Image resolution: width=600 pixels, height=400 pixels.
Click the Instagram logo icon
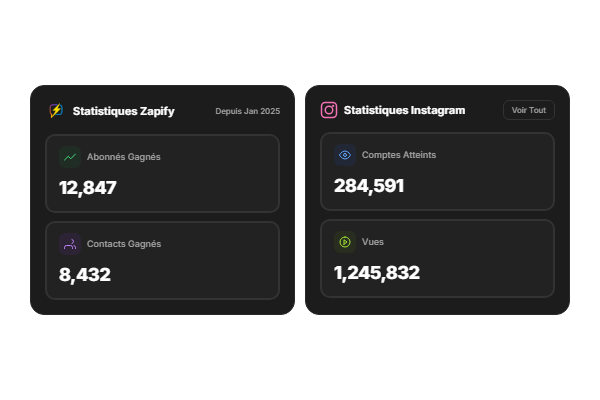(329, 110)
